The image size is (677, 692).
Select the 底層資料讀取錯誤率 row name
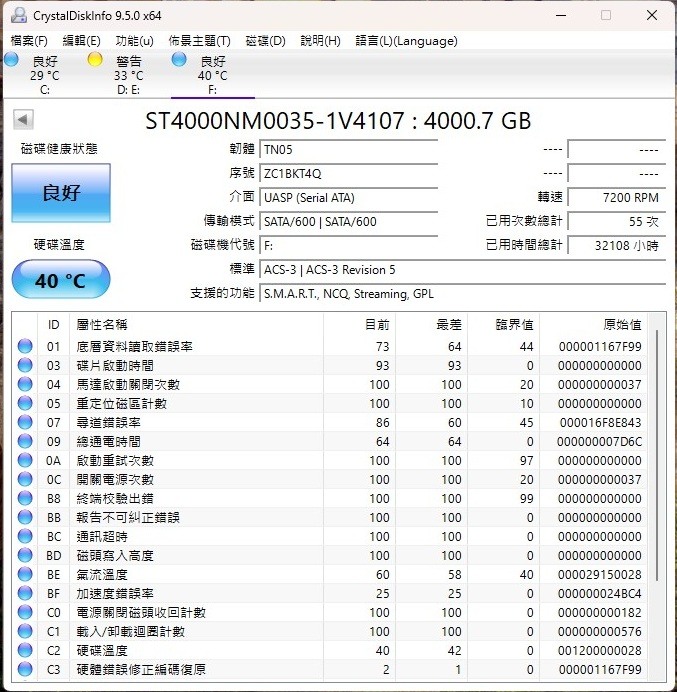(135, 346)
